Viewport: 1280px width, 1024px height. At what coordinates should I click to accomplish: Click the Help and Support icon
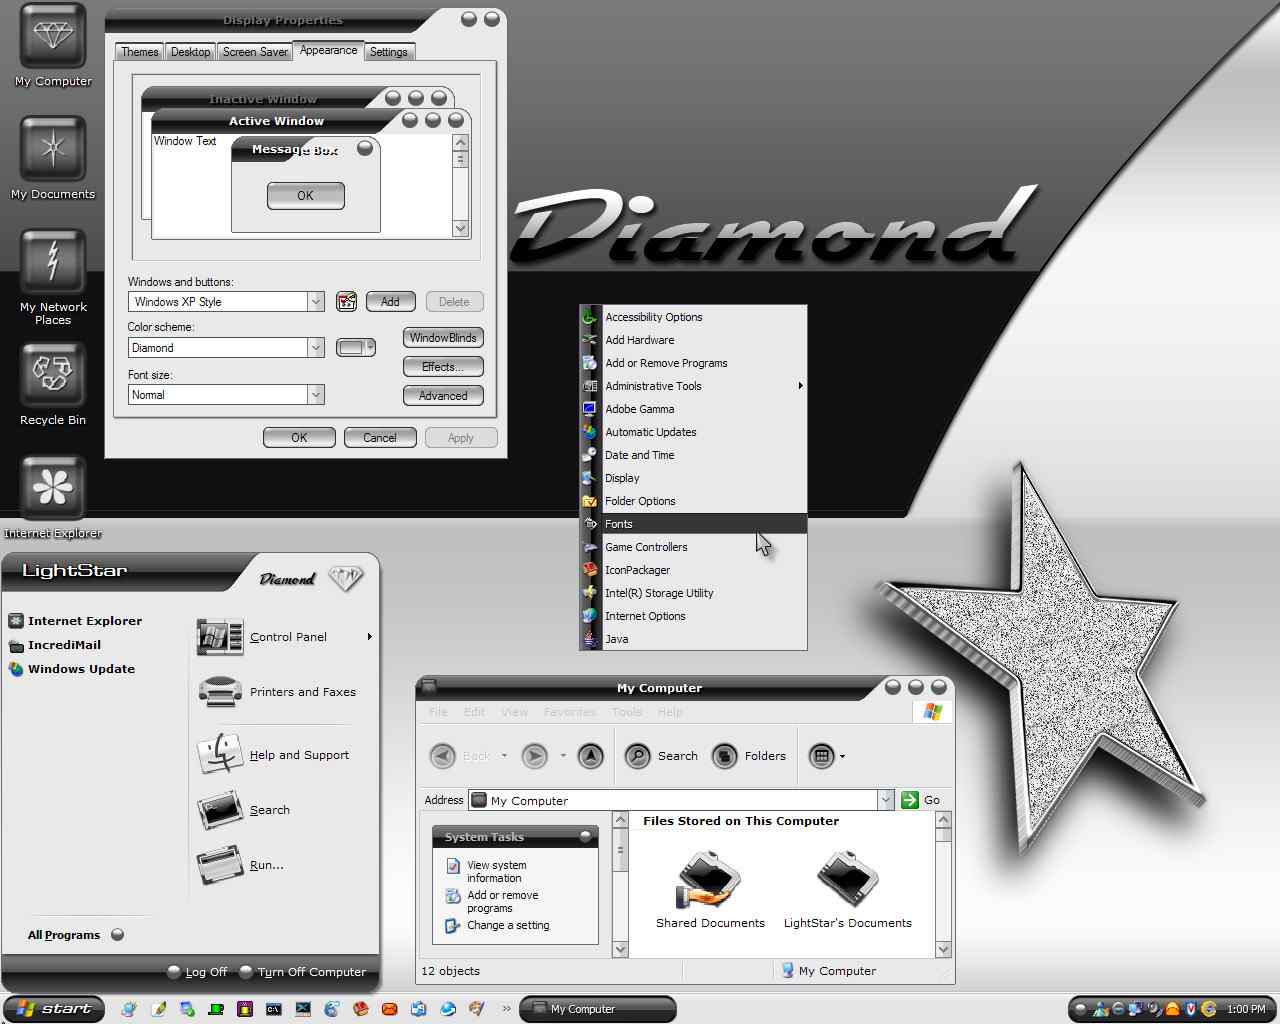coord(220,754)
